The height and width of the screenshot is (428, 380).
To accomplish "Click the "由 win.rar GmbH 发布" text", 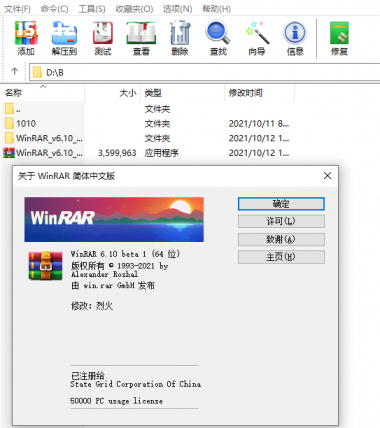I will 113,286.
